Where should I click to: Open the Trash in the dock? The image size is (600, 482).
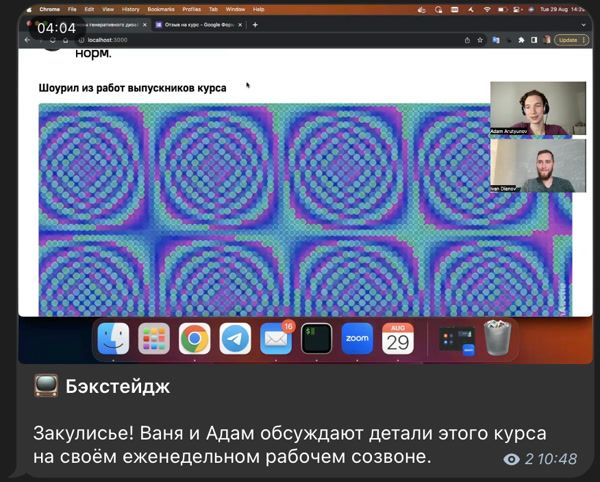(x=497, y=340)
